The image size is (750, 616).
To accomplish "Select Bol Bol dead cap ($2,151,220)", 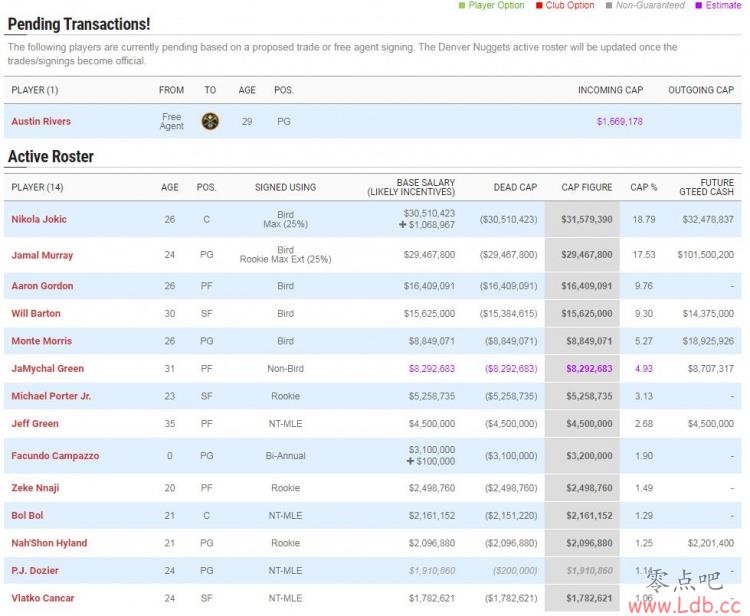I will point(511,516).
